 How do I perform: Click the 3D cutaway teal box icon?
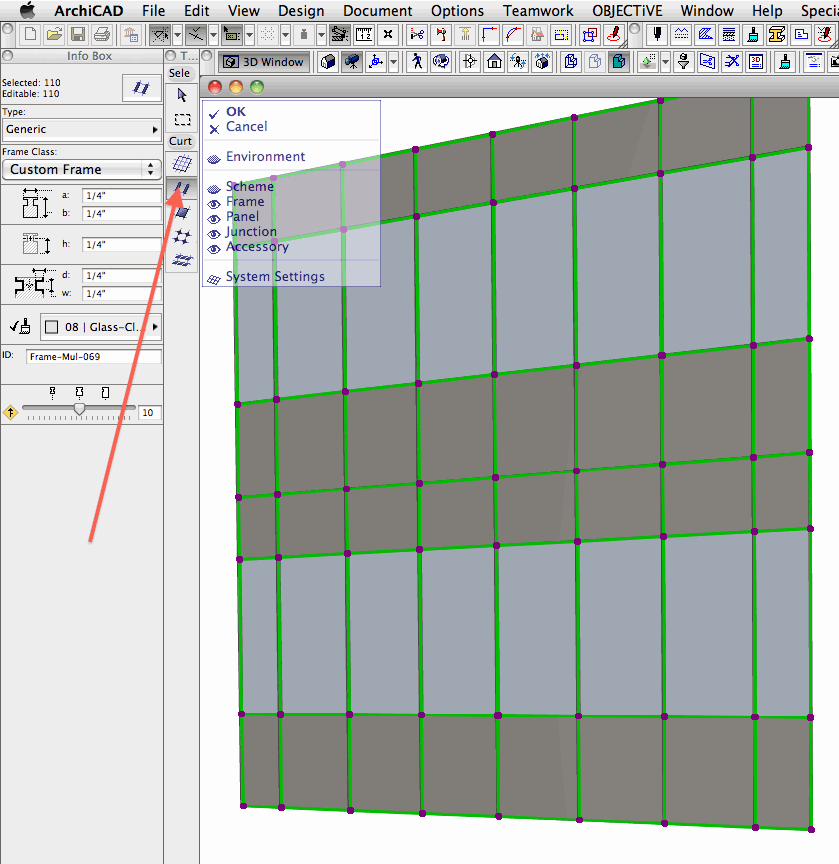click(619, 62)
